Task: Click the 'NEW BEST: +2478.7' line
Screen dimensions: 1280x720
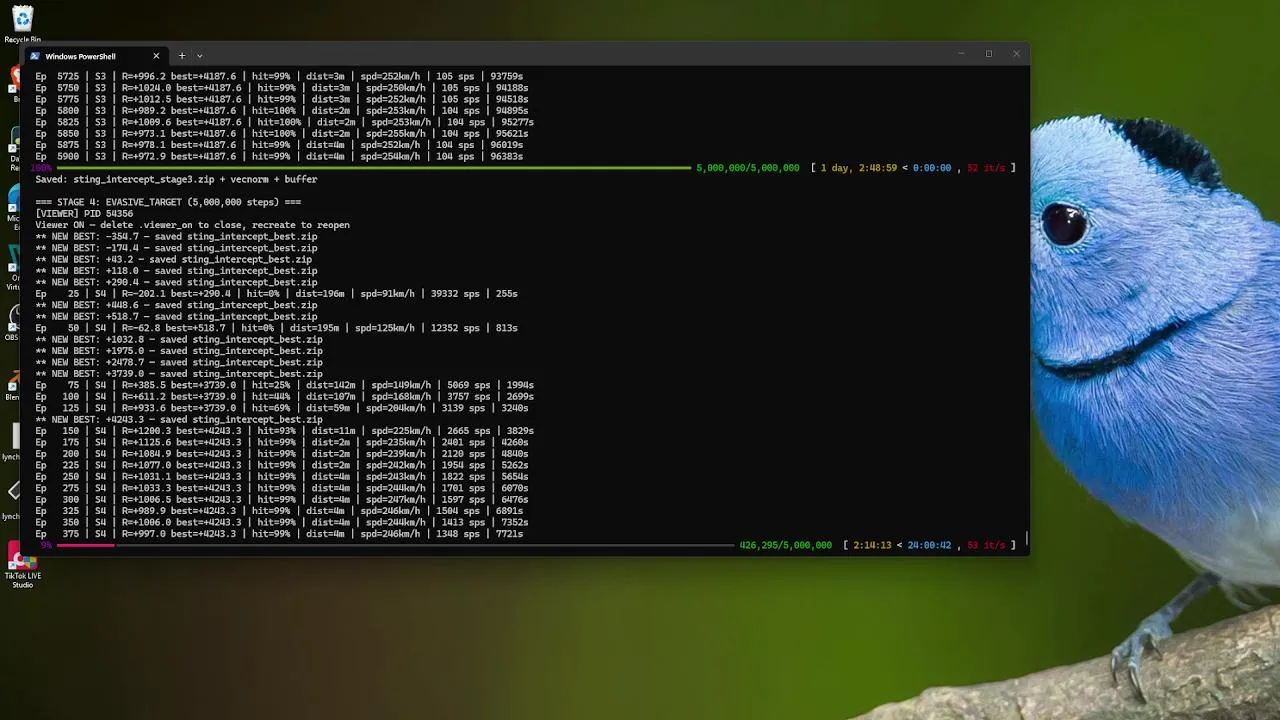Action: click(x=179, y=362)
